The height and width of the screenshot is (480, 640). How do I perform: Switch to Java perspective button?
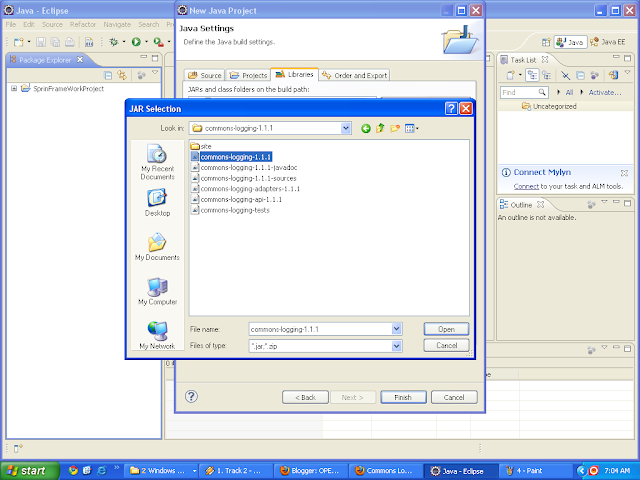tap(571, 42)
